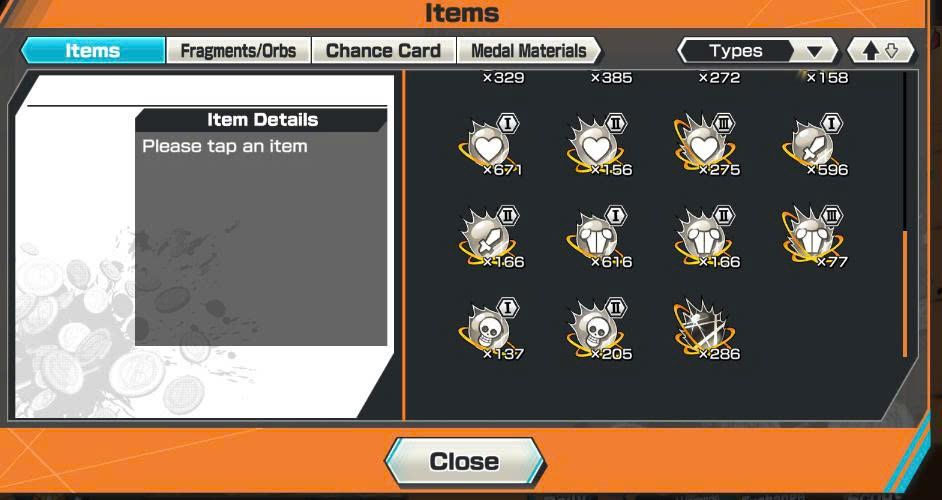Image resolution: width=942 pixels, height=500 pixels.
Task: Choose the armor crystal tier II item
Action: pos(706,237)
